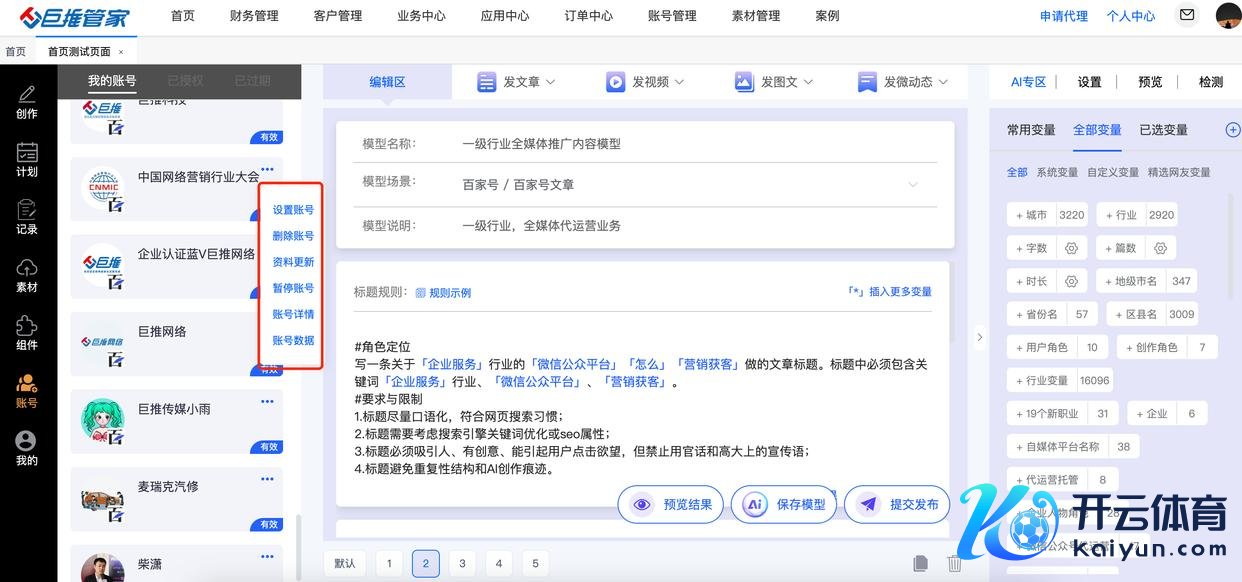Viewport: 1242px width, 582px height.
Task: Click three-dot menu for 巨推传媒小雨 account
Action: [x=267, y=402]
